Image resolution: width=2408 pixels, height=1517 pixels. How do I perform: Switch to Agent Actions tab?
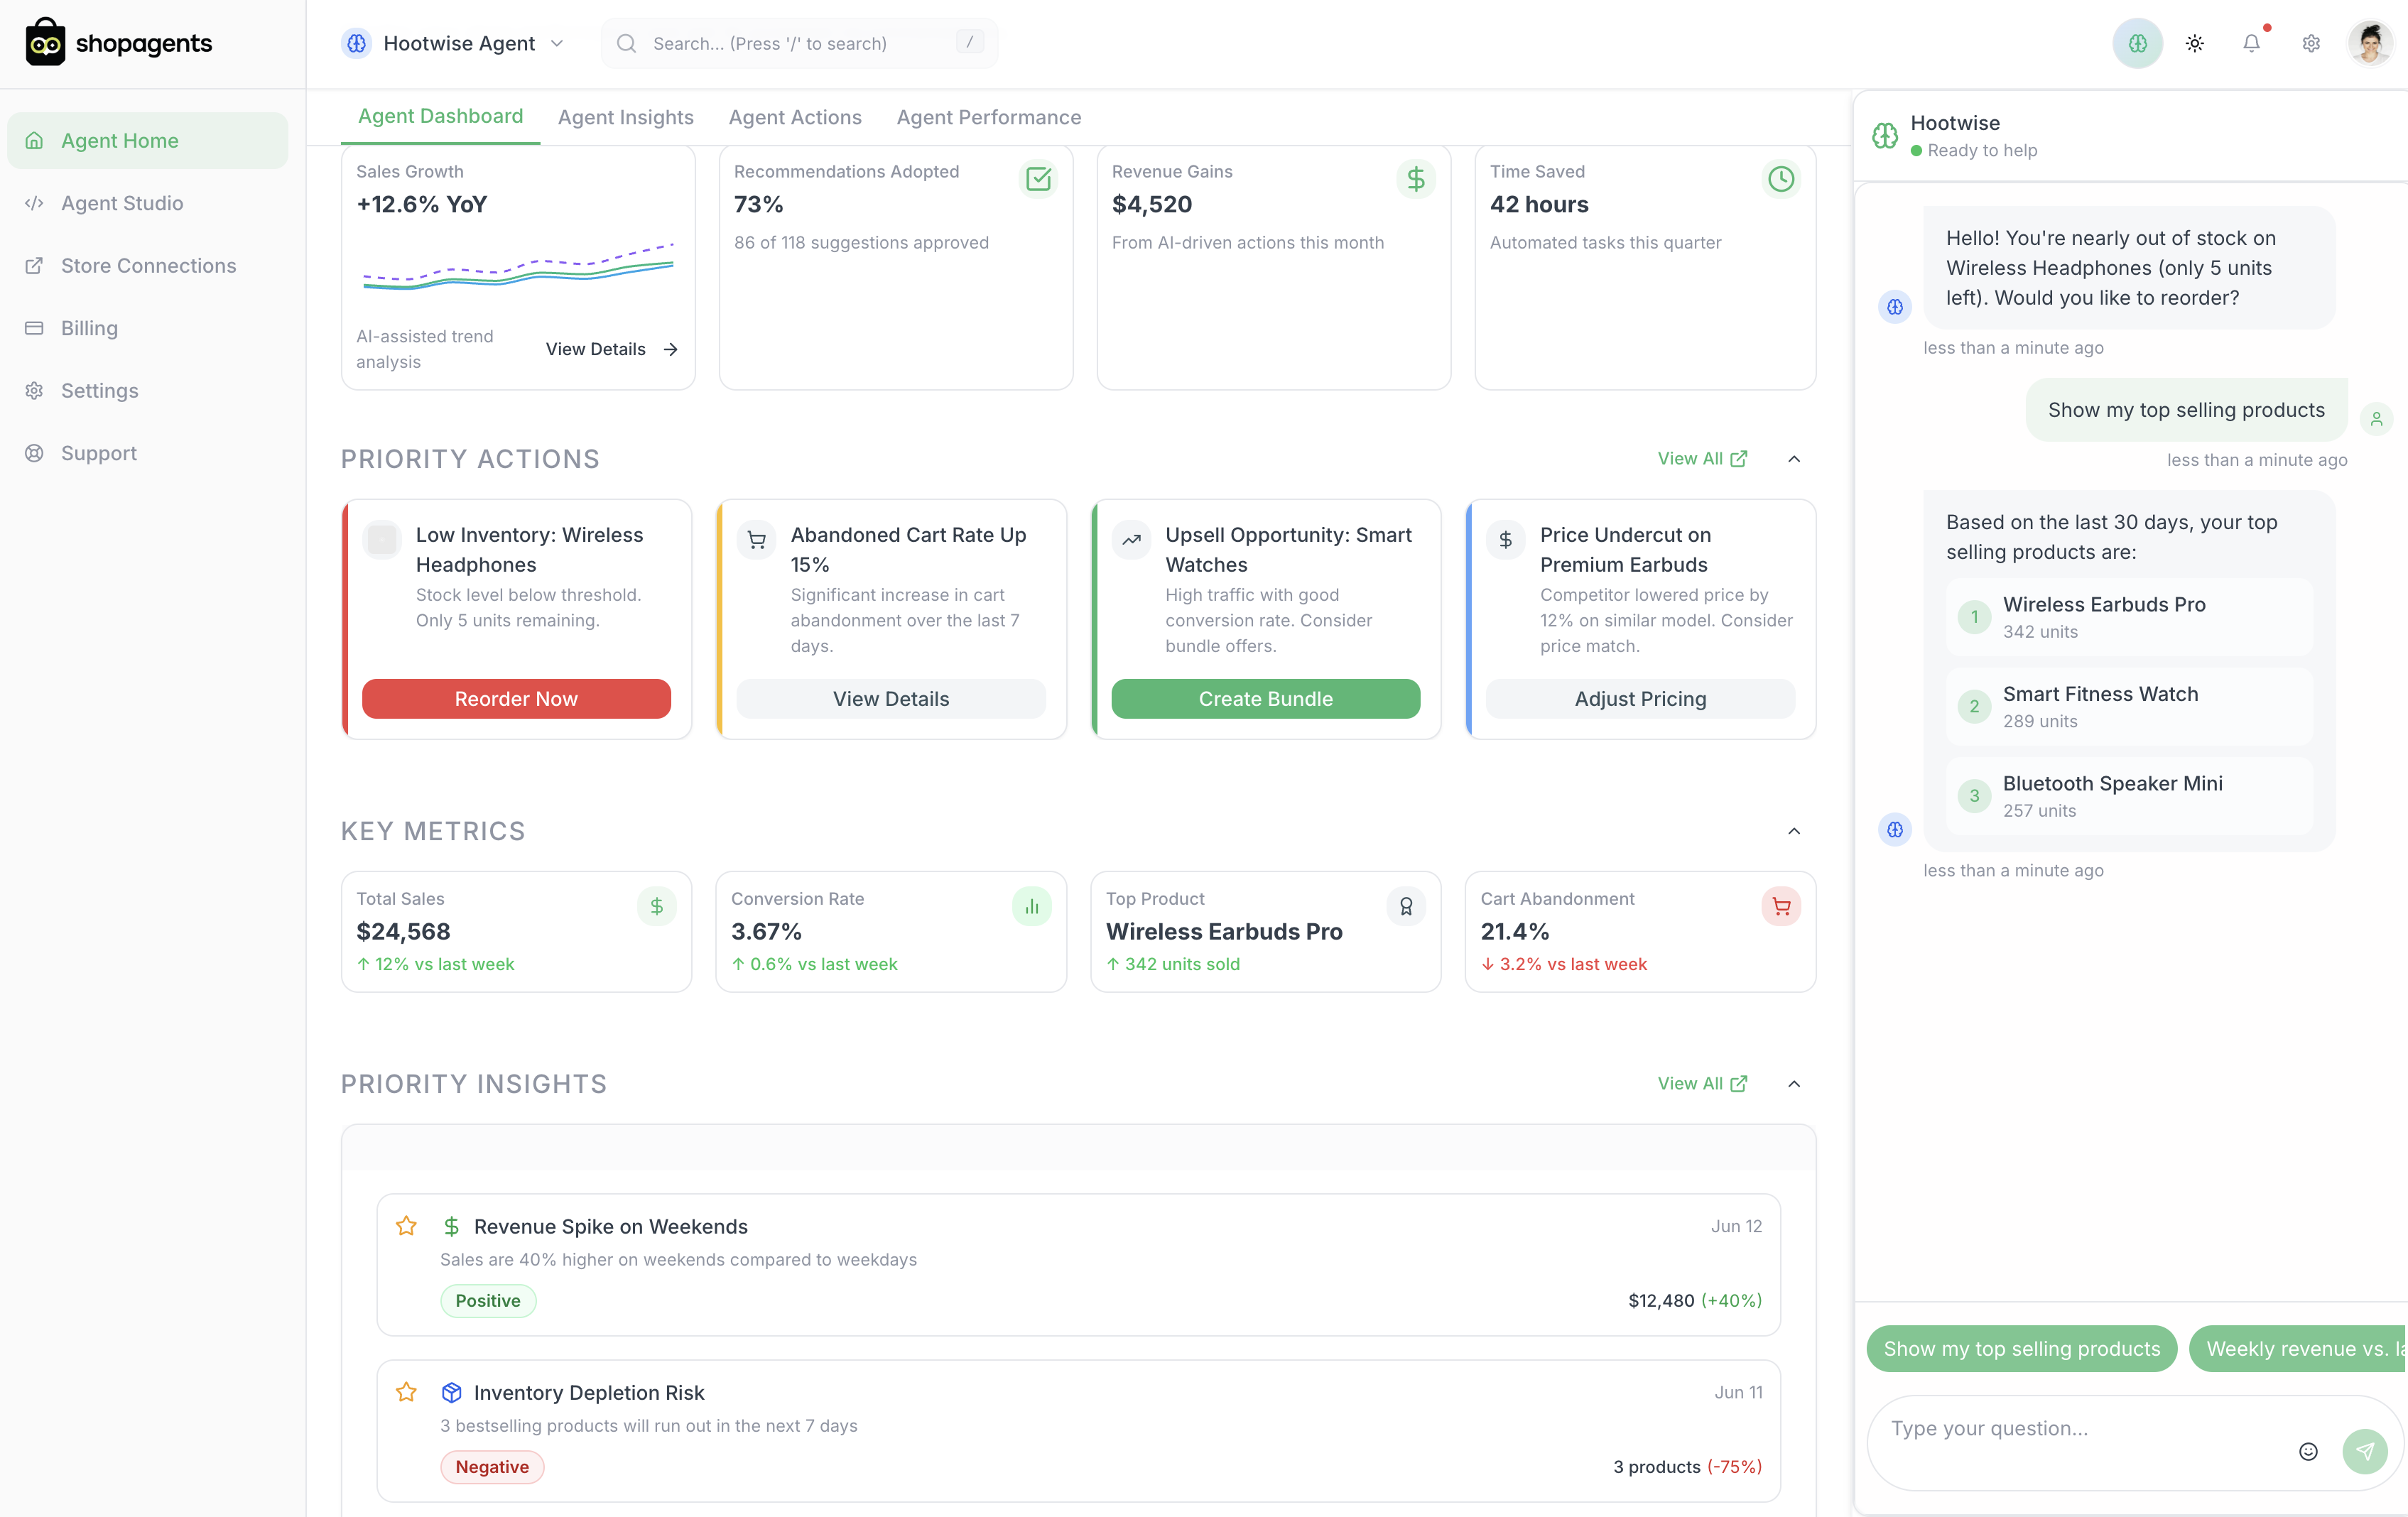click(x=795, y=117)
